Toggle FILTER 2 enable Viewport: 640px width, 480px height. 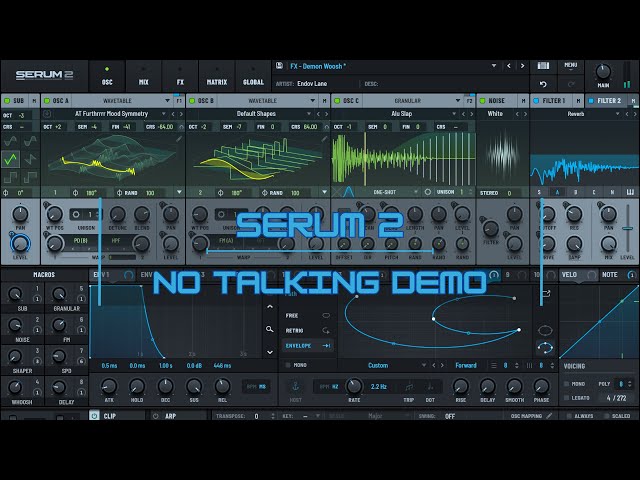[591, 100]
